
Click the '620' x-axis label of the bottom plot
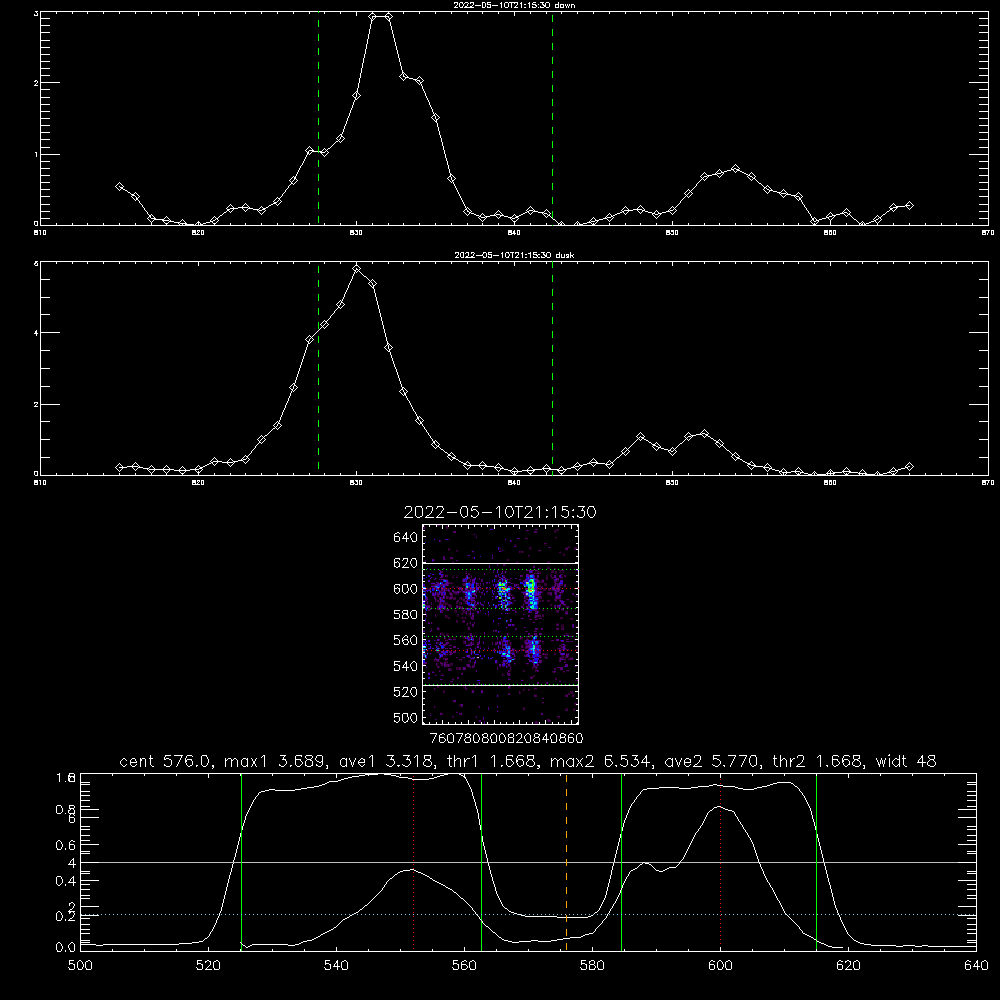coord(848,966)
